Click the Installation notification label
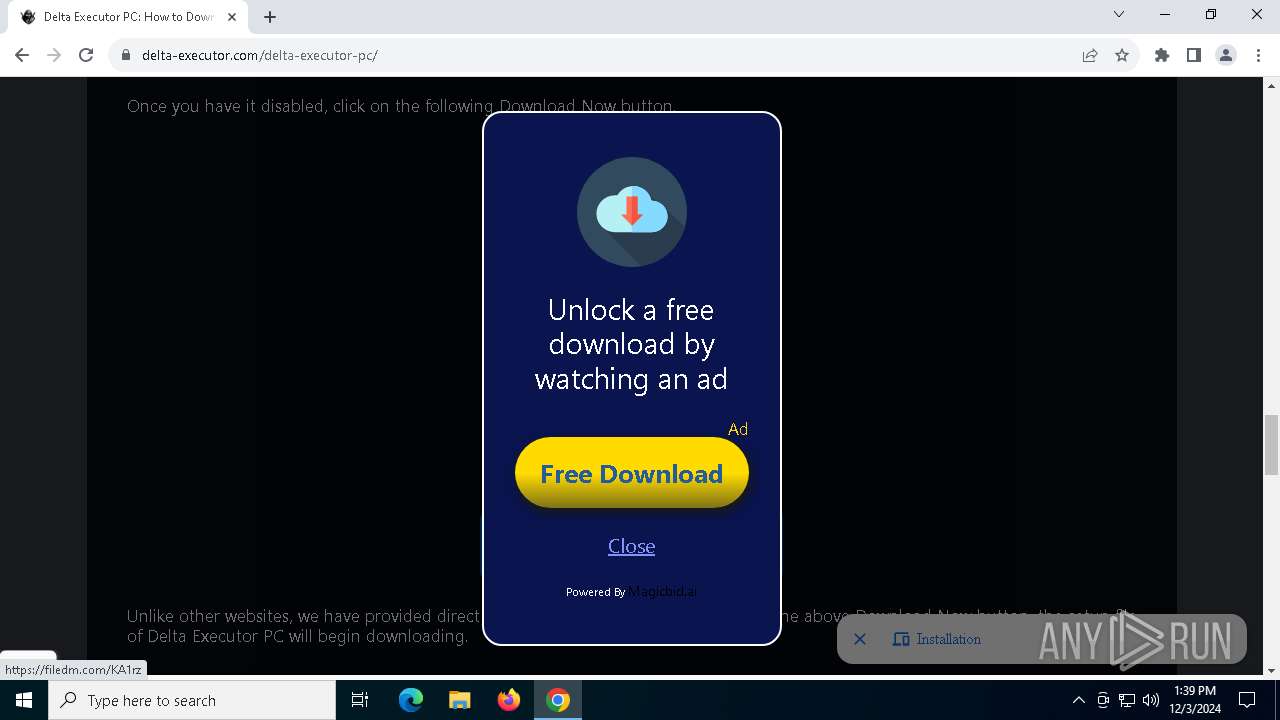 [948, 639]
